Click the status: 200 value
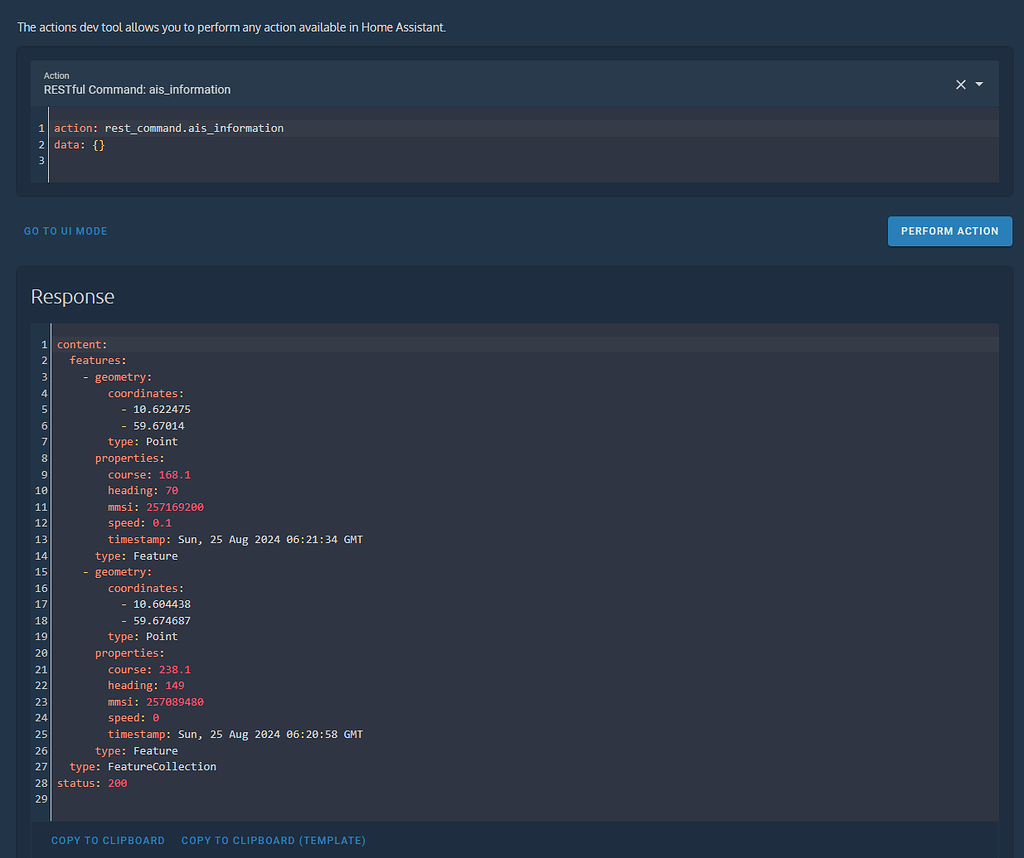The height and width of the screenshot is (858, 1024). [x=117, y=783]
